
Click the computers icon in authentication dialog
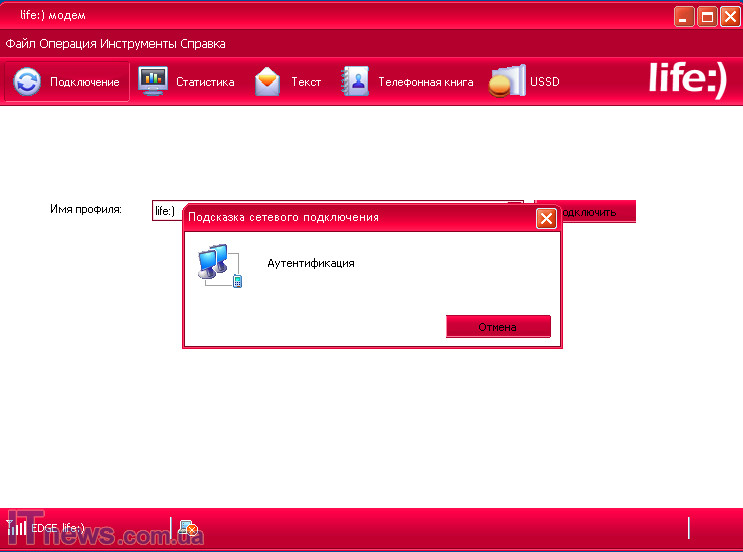pos(219,265)
